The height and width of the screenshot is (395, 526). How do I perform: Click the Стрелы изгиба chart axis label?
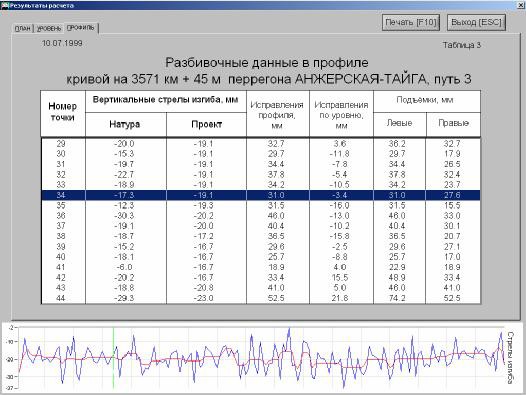click(511, 358)
